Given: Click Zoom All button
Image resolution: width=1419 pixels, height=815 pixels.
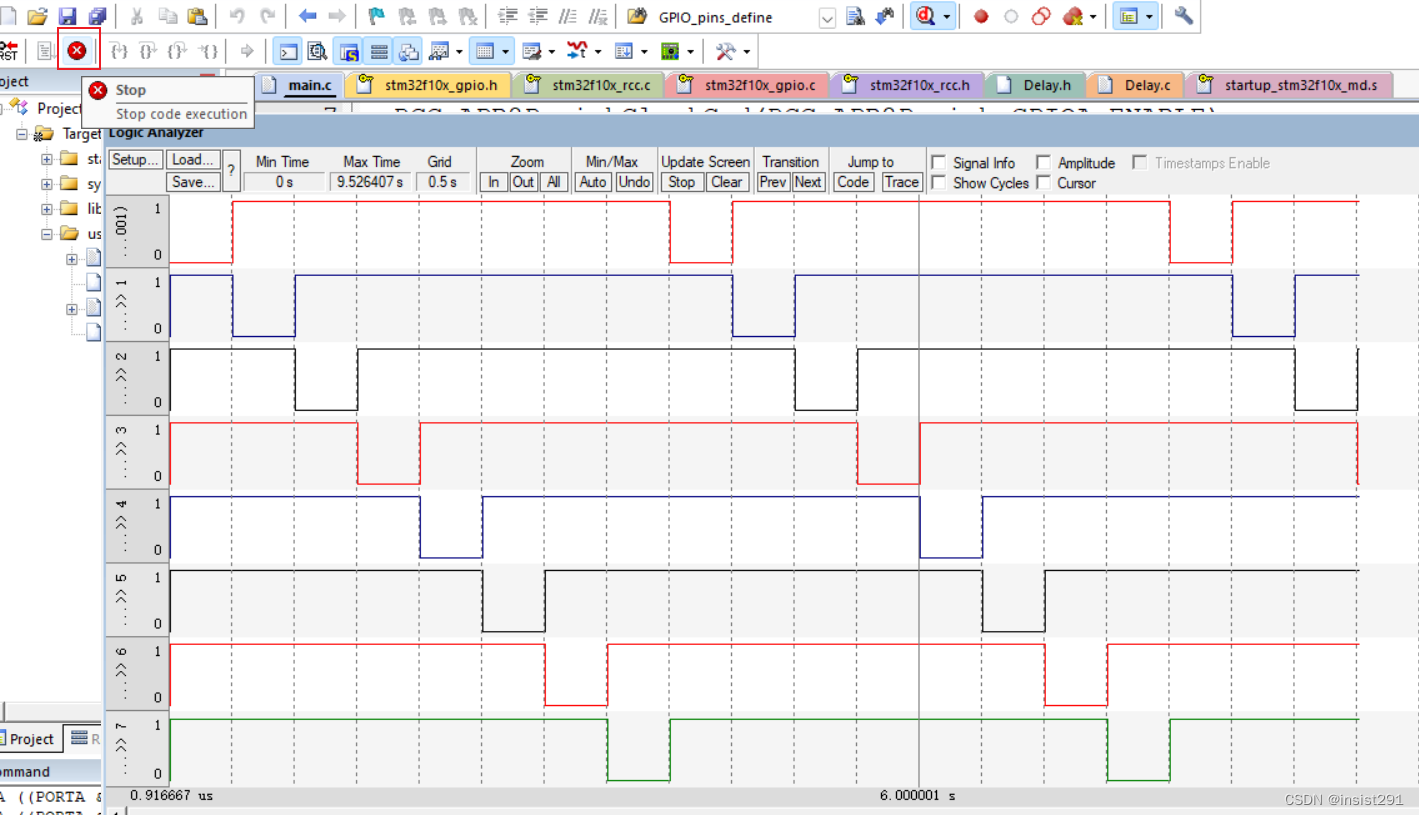Looking at the screenshot, I should [553, 182].
